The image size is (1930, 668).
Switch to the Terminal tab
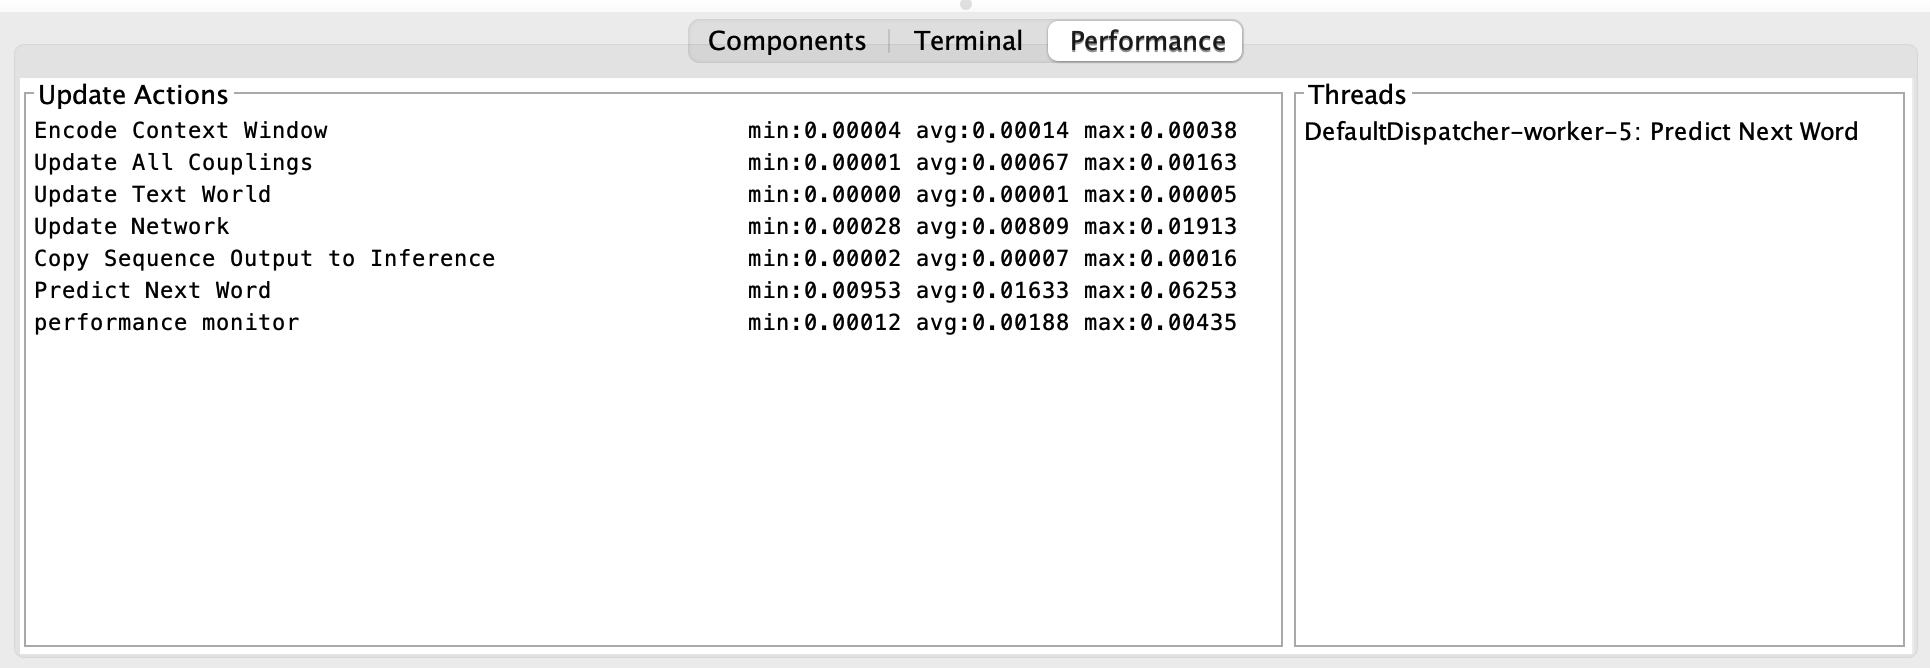(966, 41)
